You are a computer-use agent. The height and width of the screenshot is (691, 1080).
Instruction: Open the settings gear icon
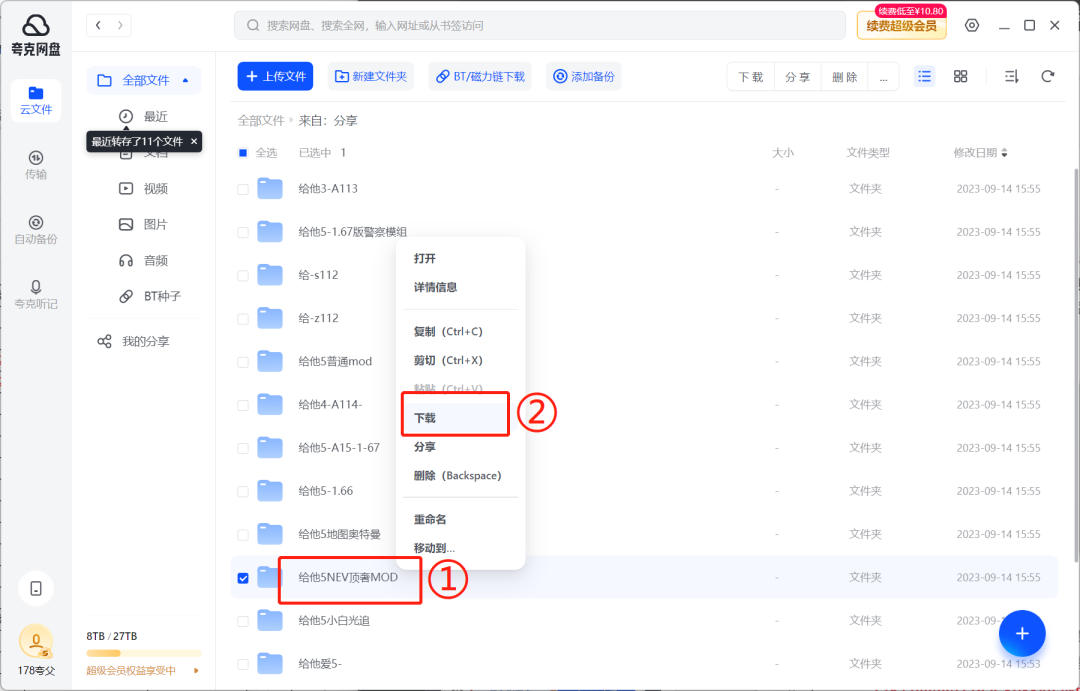pos(971,25)
